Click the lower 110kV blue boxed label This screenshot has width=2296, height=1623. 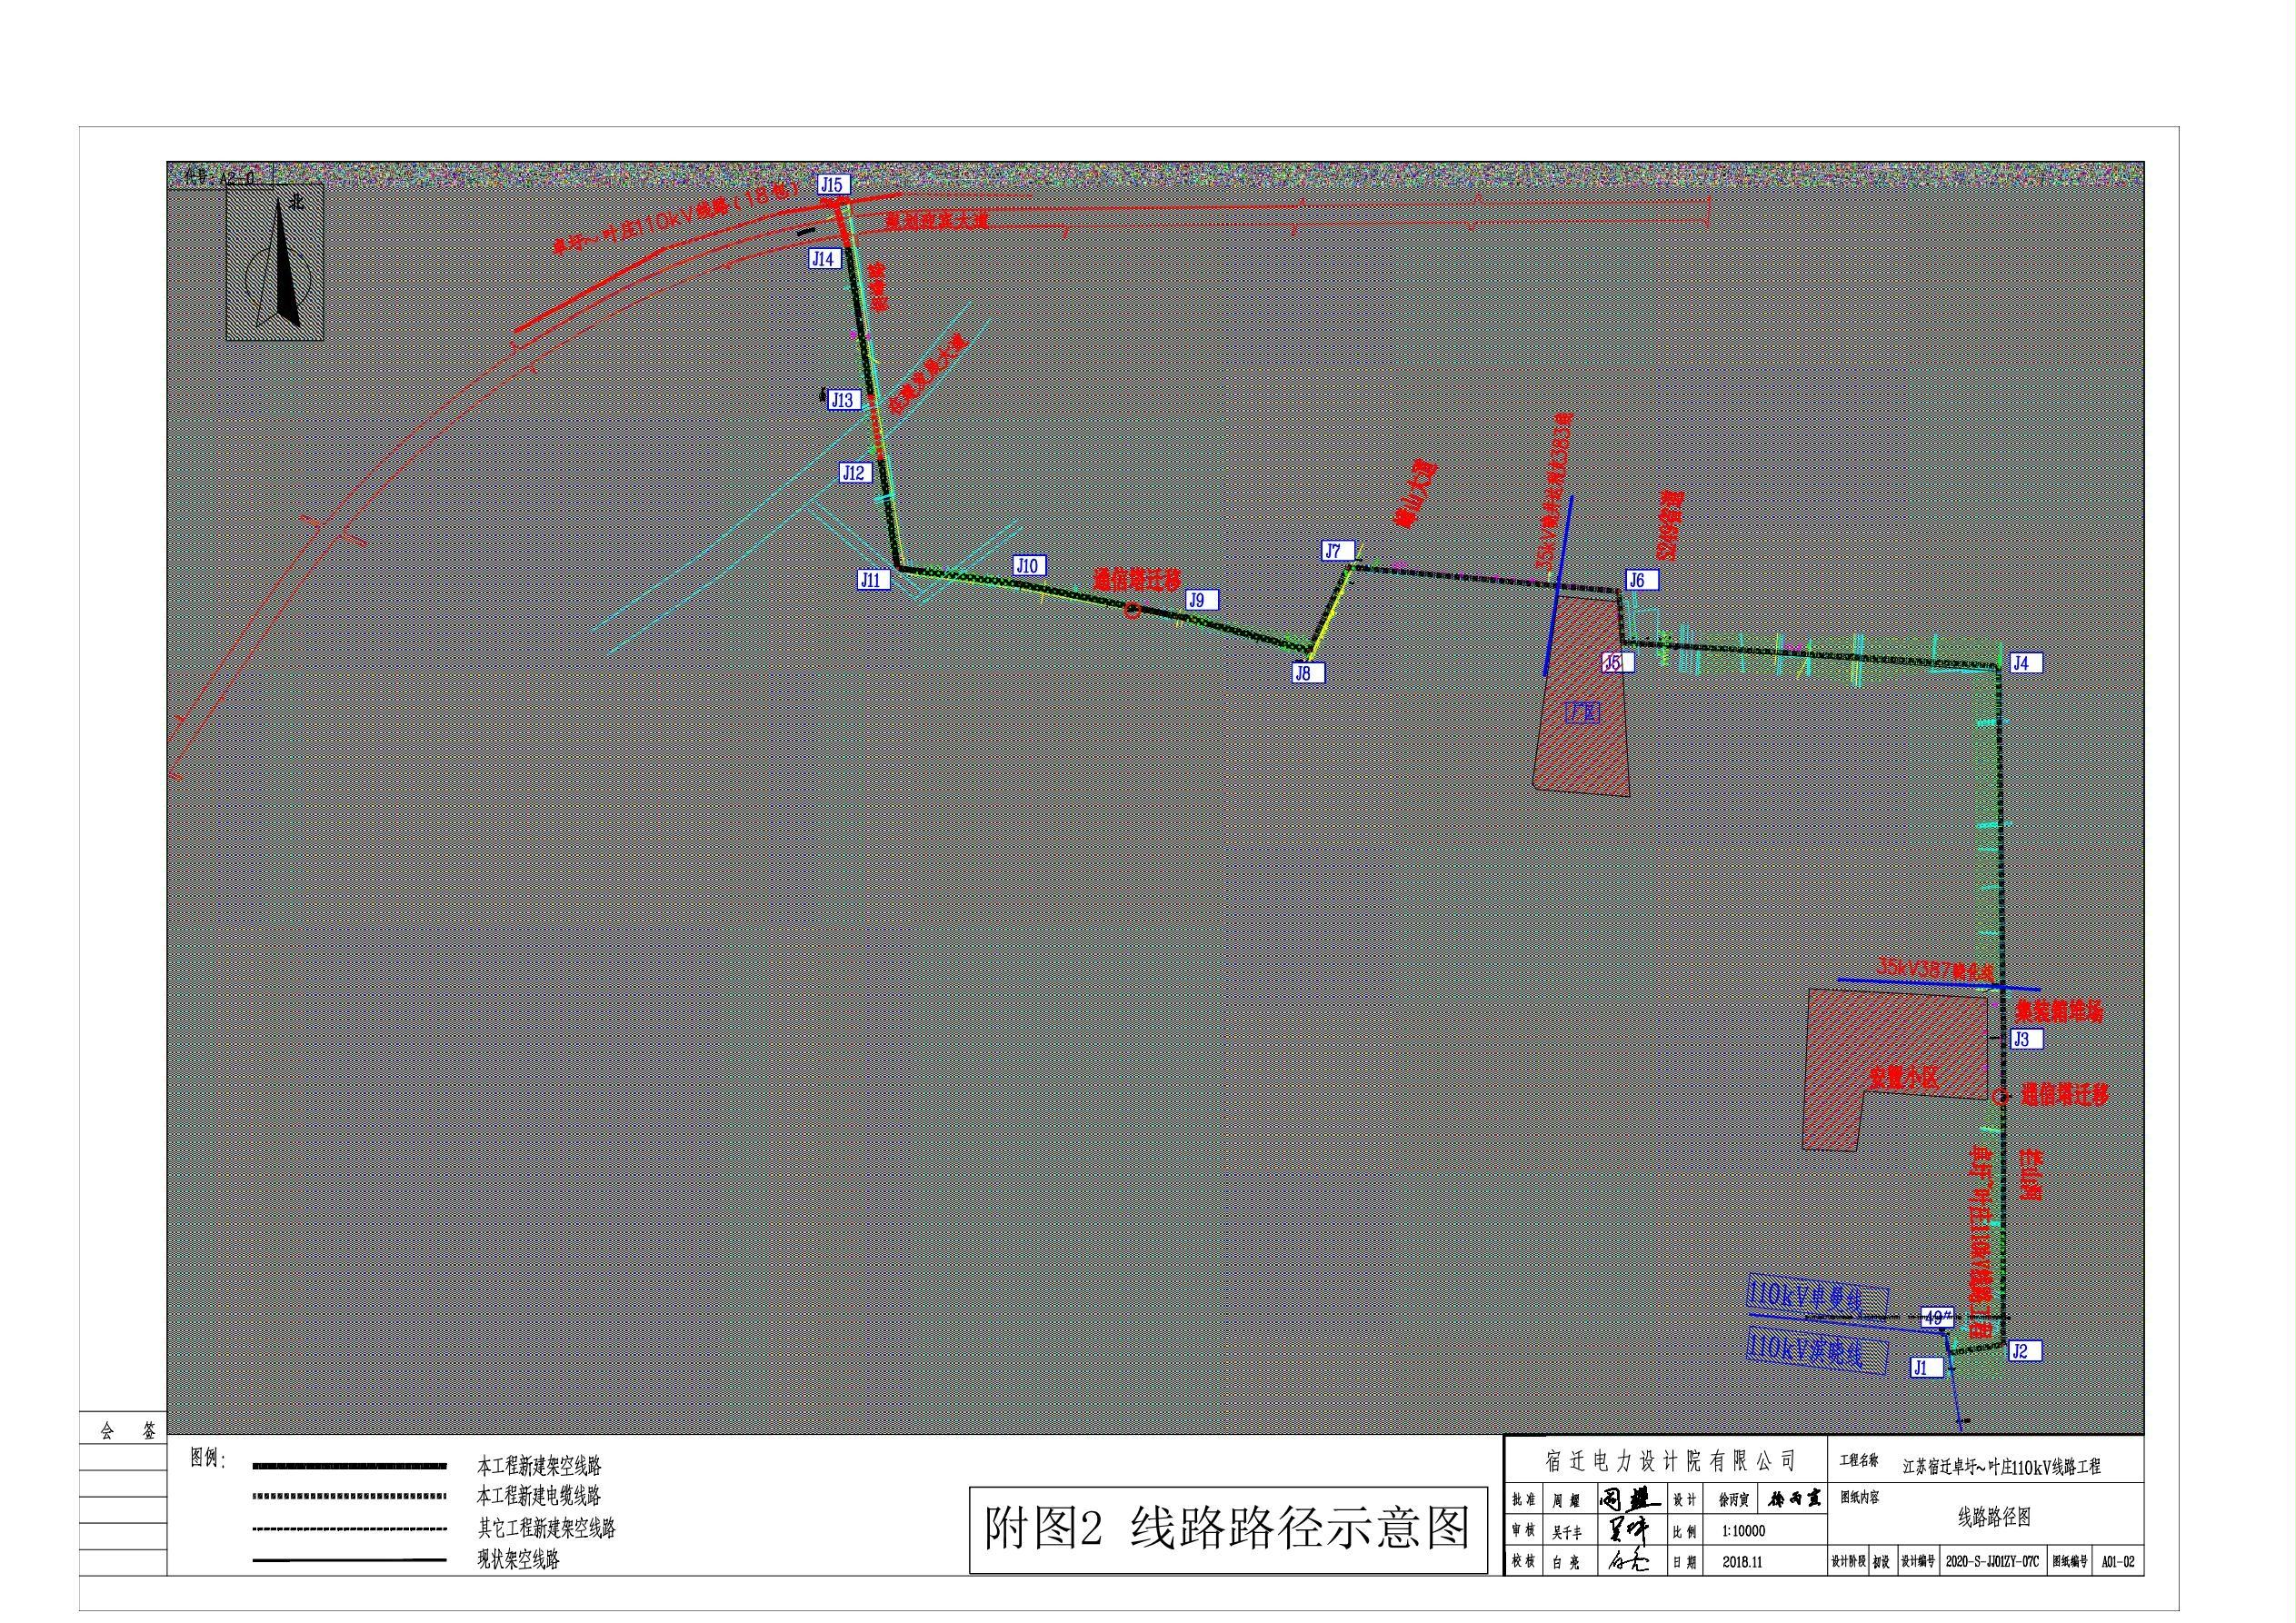coord(1818,1352)
